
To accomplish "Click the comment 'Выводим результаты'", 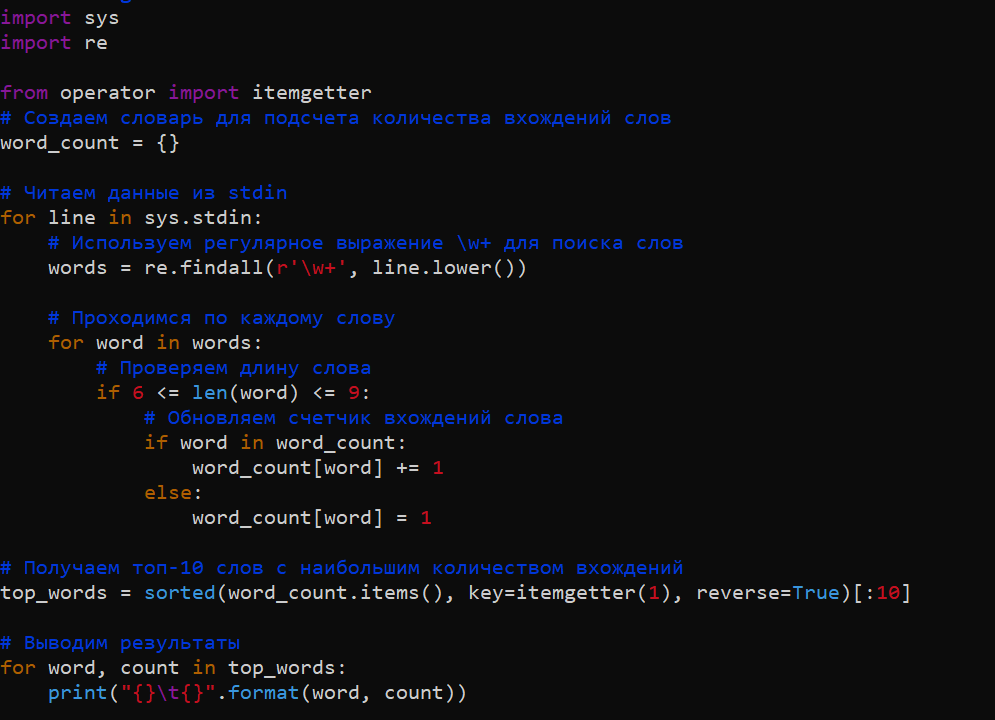I will click(120, 643).
